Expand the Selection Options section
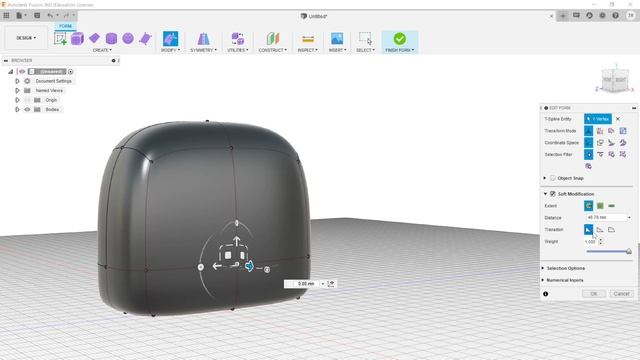Screen dimensions: 640x360 click(x=543, y=268)
